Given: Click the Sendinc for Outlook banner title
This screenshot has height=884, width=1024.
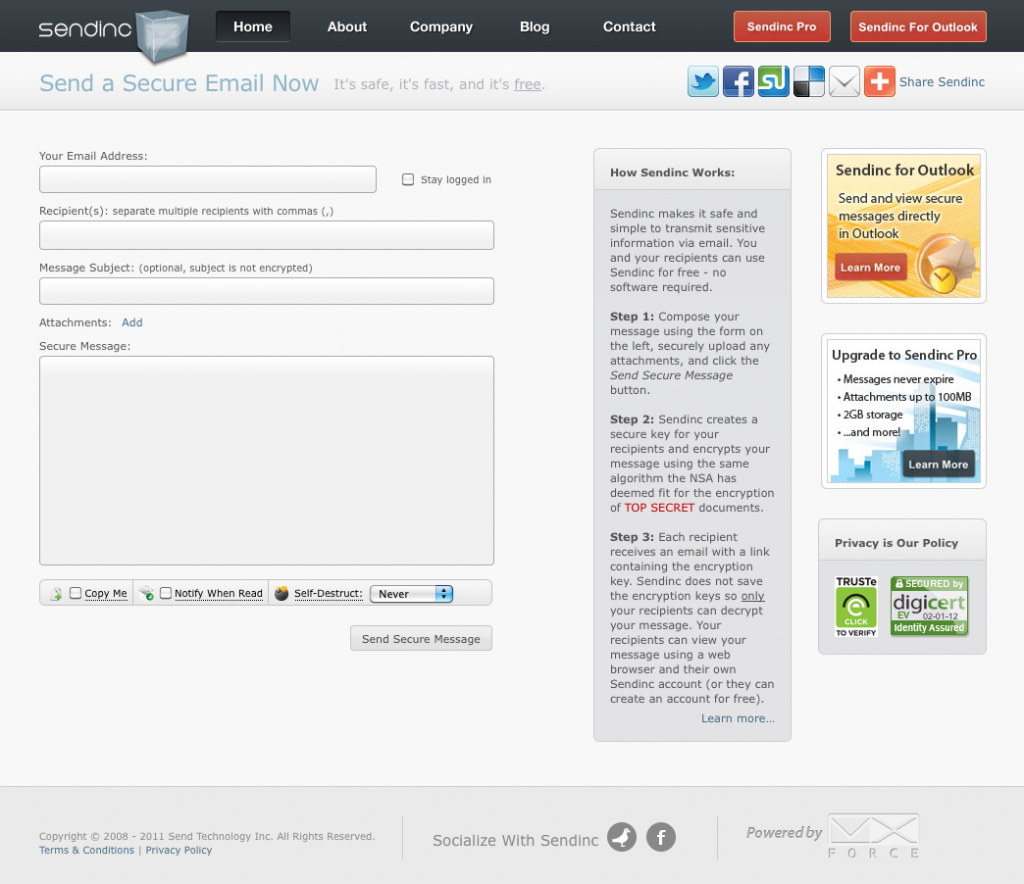Looking at the screenshot, I should click(x=904, y=170).
